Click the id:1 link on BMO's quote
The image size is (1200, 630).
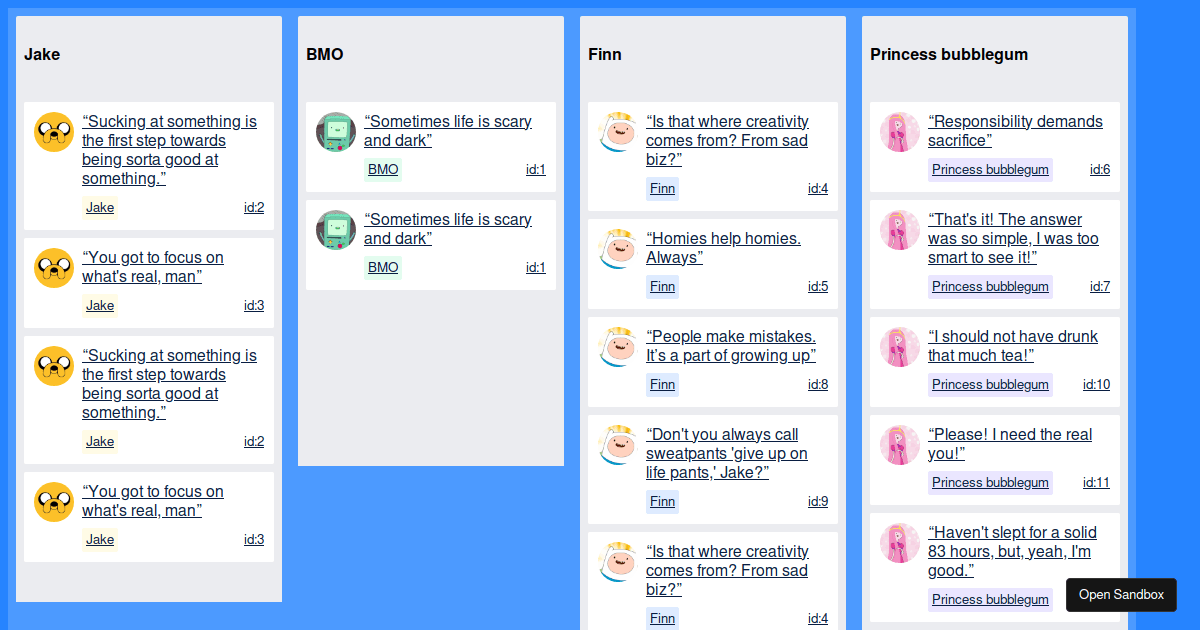537,169
